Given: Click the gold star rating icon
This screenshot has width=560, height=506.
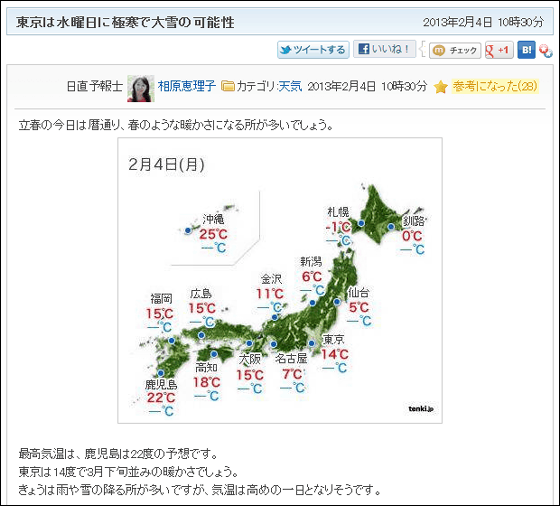Looking at the screenshot, I should tap(441, 87).
